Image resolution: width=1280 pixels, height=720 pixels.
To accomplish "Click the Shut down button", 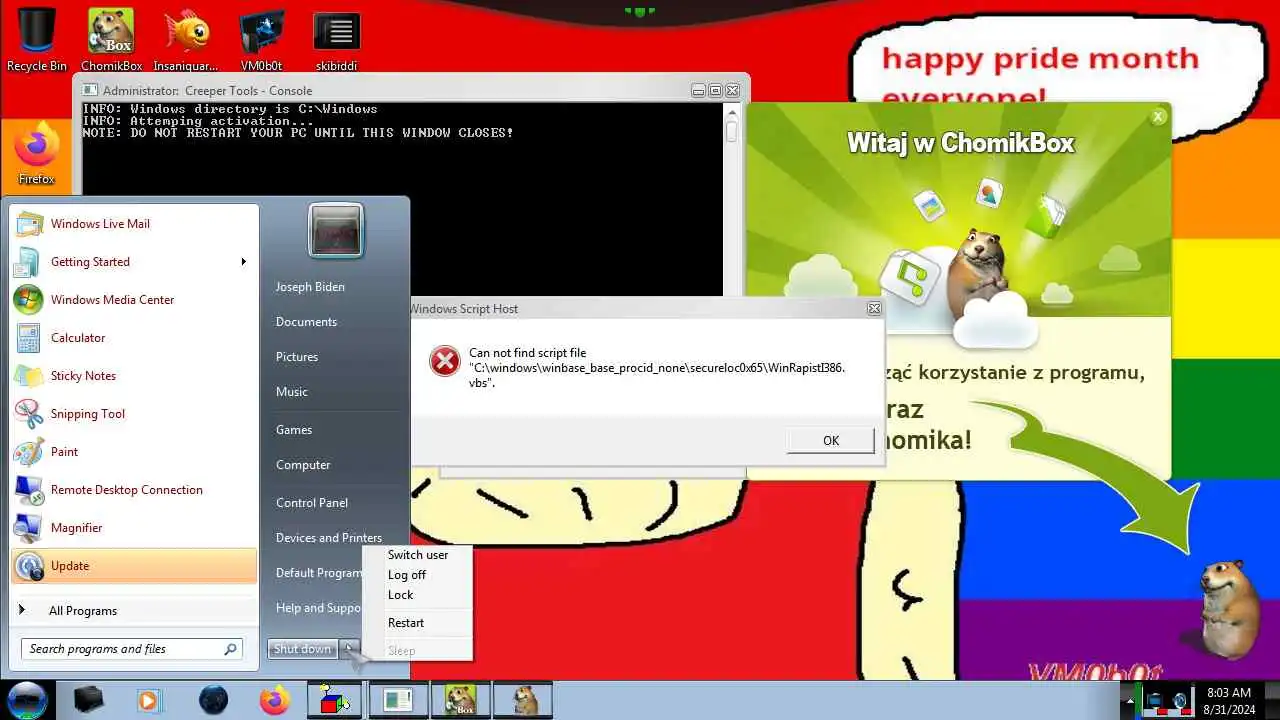I will coord(302,649).
